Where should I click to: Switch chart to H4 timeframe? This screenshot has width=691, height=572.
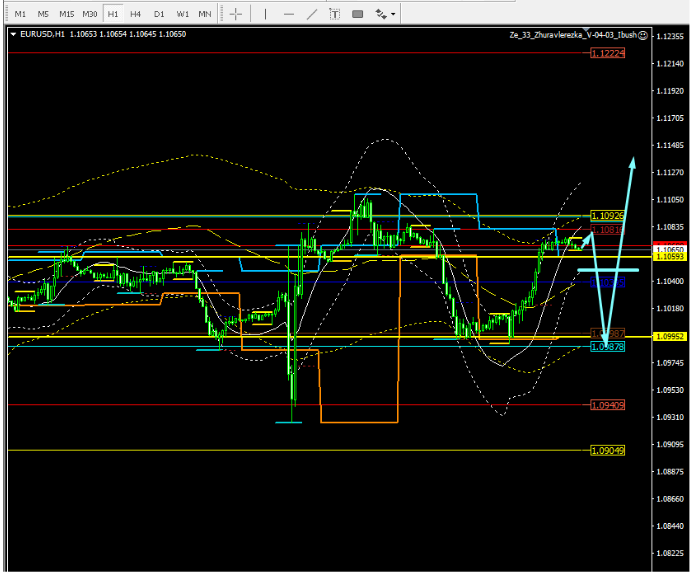(x=135, y=14)
